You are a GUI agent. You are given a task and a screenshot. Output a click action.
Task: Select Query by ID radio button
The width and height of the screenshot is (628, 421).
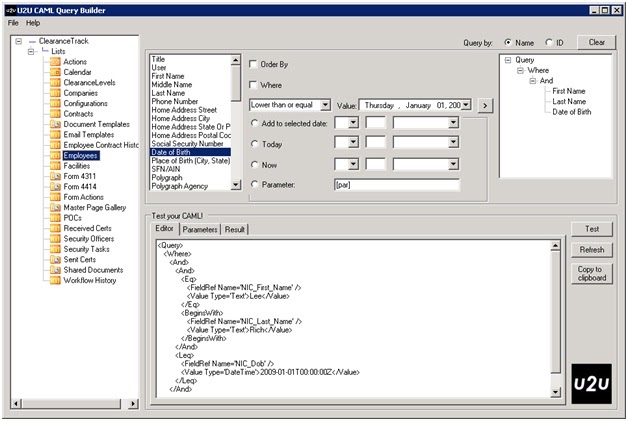click(x=549, y=42)
